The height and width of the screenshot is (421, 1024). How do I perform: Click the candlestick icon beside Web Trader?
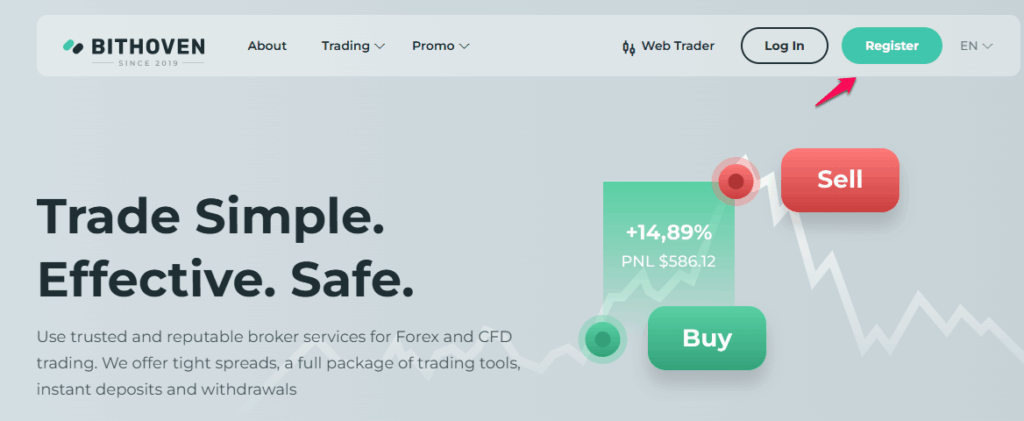628,47
